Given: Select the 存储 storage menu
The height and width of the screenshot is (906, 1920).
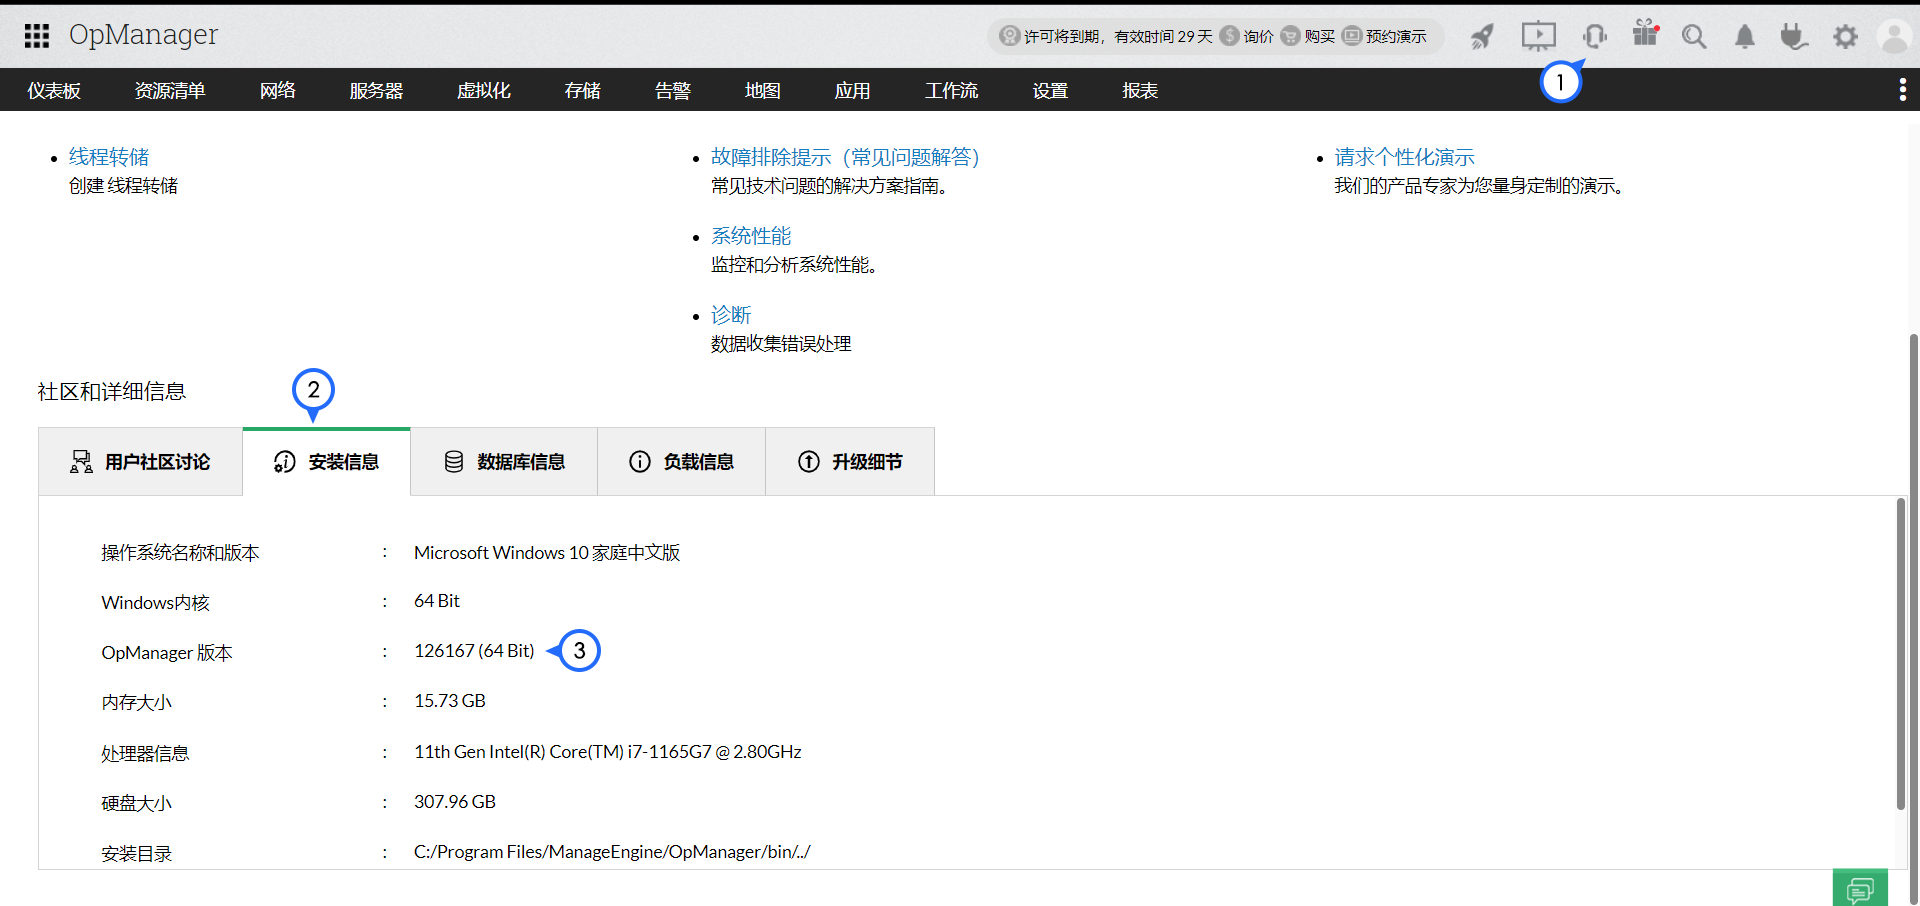Looking at the screenshot, I should [x=583, y=90].
